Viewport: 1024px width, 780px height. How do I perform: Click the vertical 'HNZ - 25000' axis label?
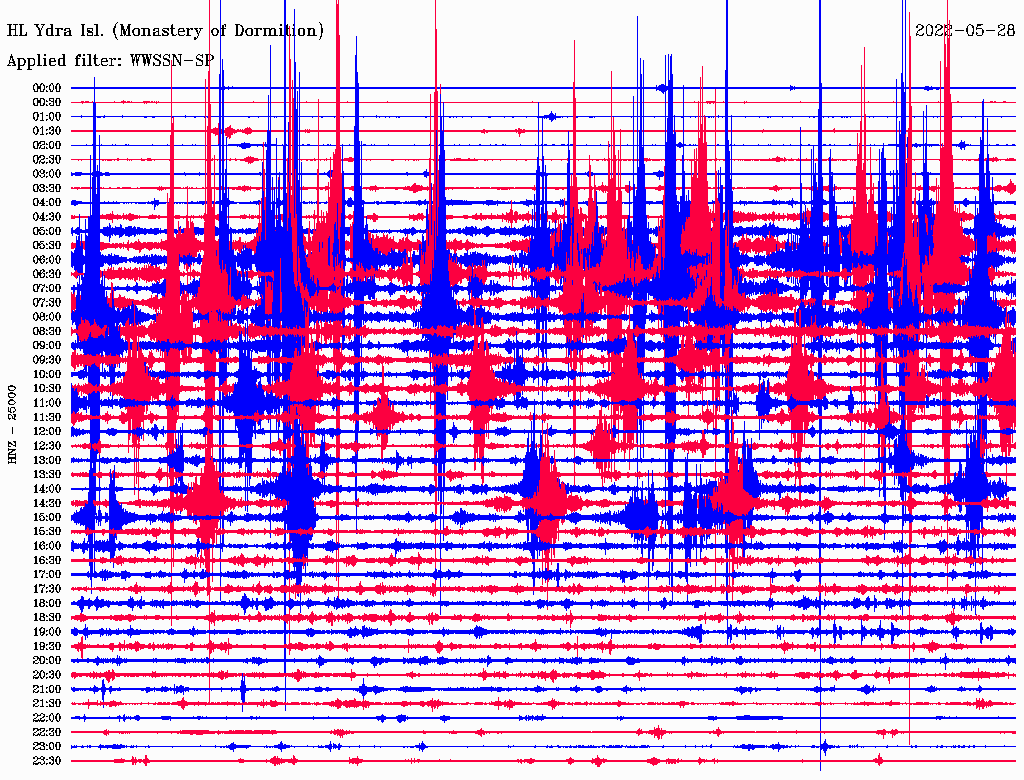(12, 424)
